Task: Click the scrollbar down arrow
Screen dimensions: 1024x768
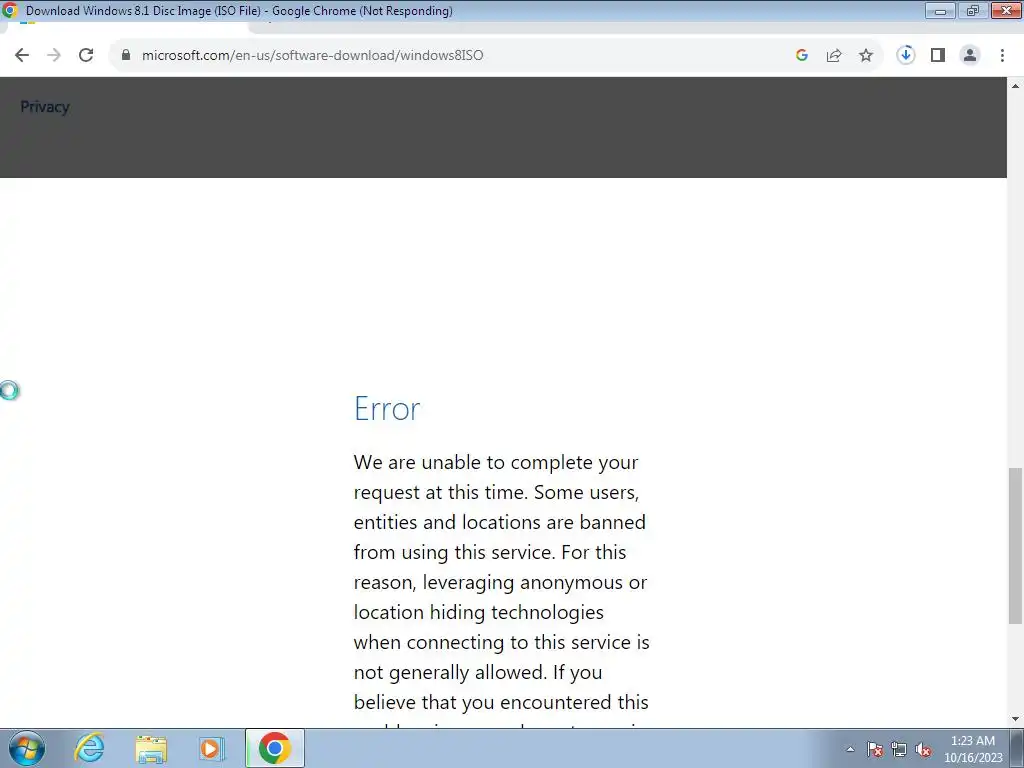Action: click(1016, 719)
